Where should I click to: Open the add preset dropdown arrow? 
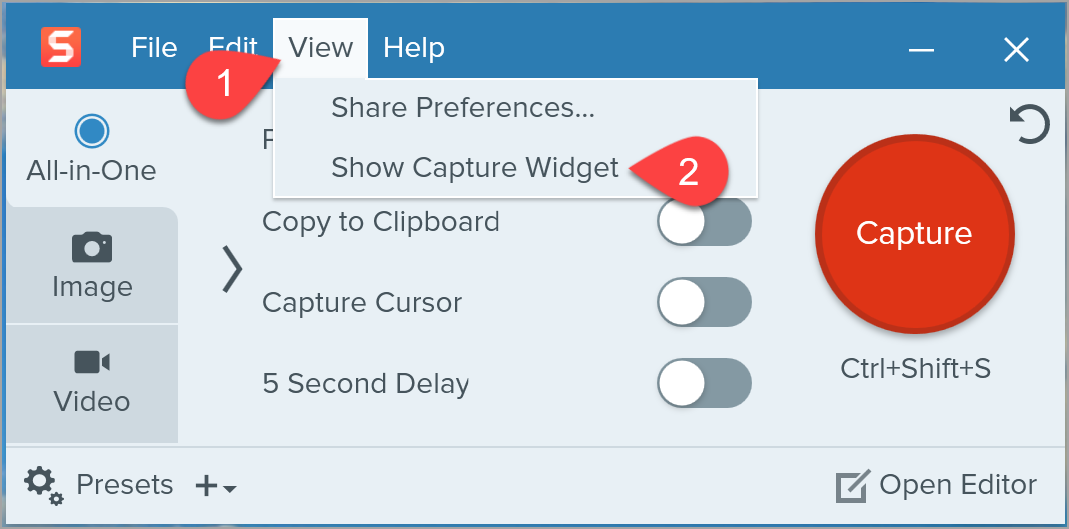pos(230,489)
